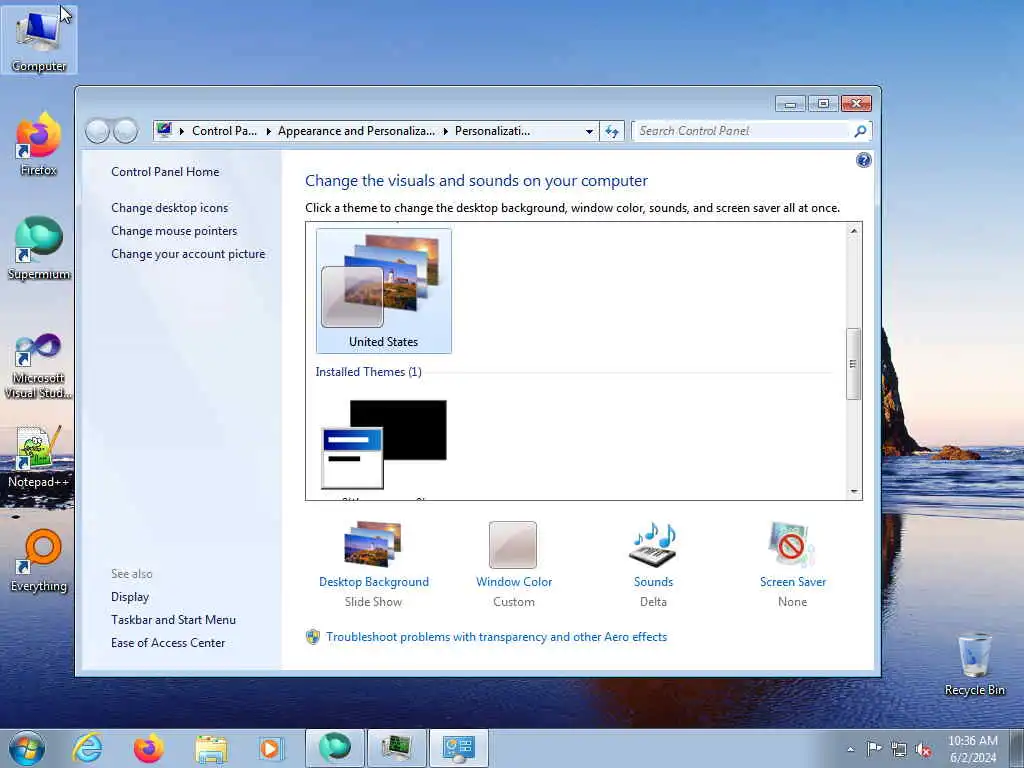Open Windows Explorer from the taskbar
Image resolution: width=1024 pixels, height=768 pixels.
211,748
